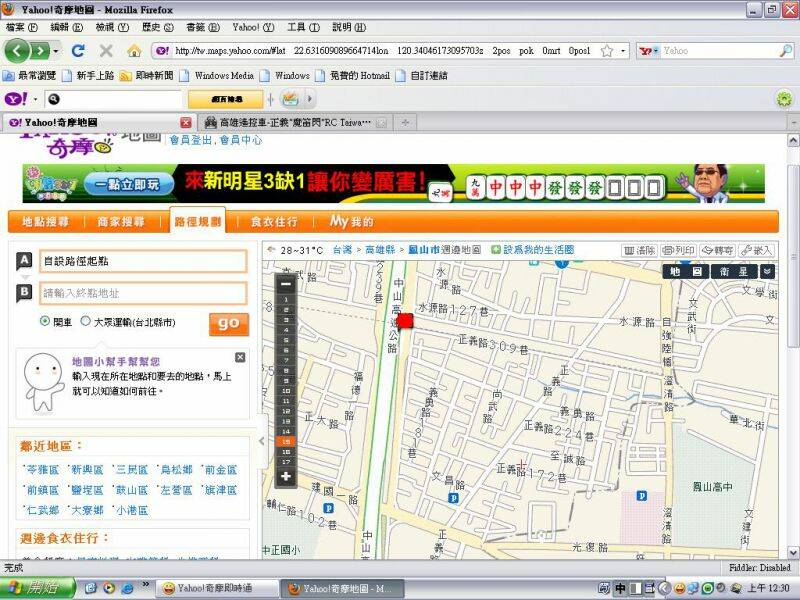Screen dimensions: 800x600
Task: Expand quick launch overflow chevron
Action: click(x=145, y=584)
